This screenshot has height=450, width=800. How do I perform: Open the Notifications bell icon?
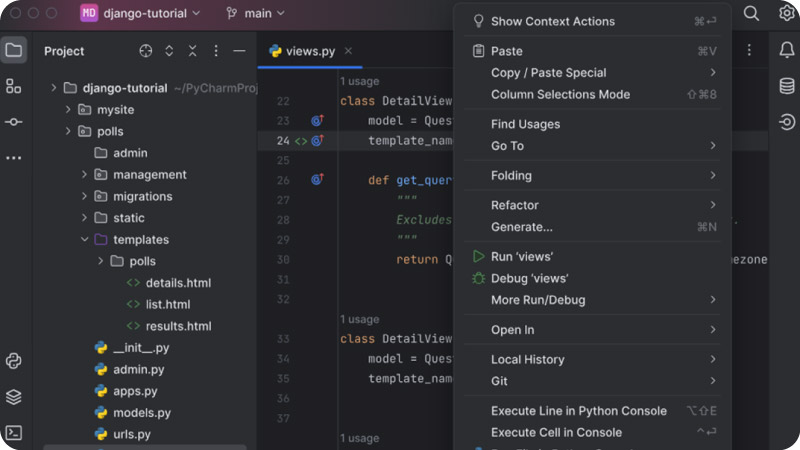coord(787,50)
